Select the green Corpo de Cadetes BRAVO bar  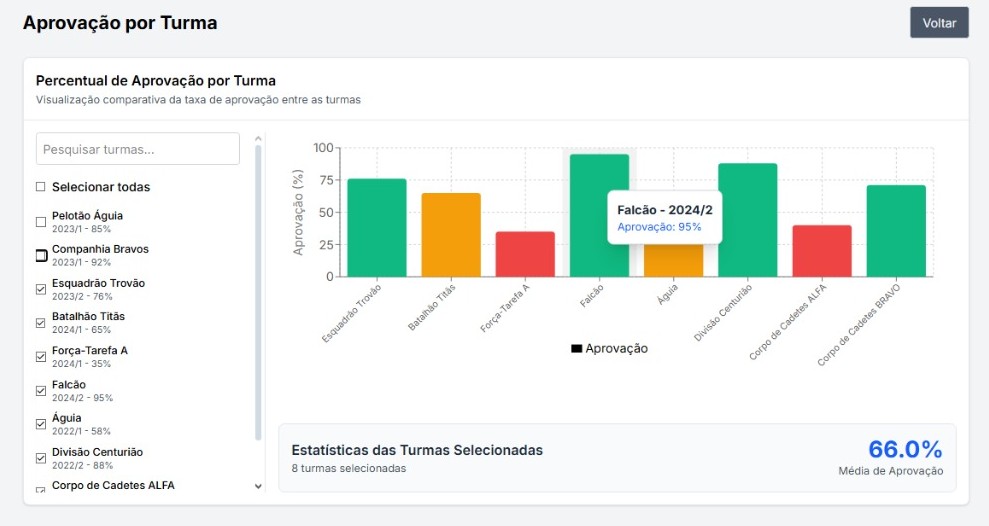[896, 231]
